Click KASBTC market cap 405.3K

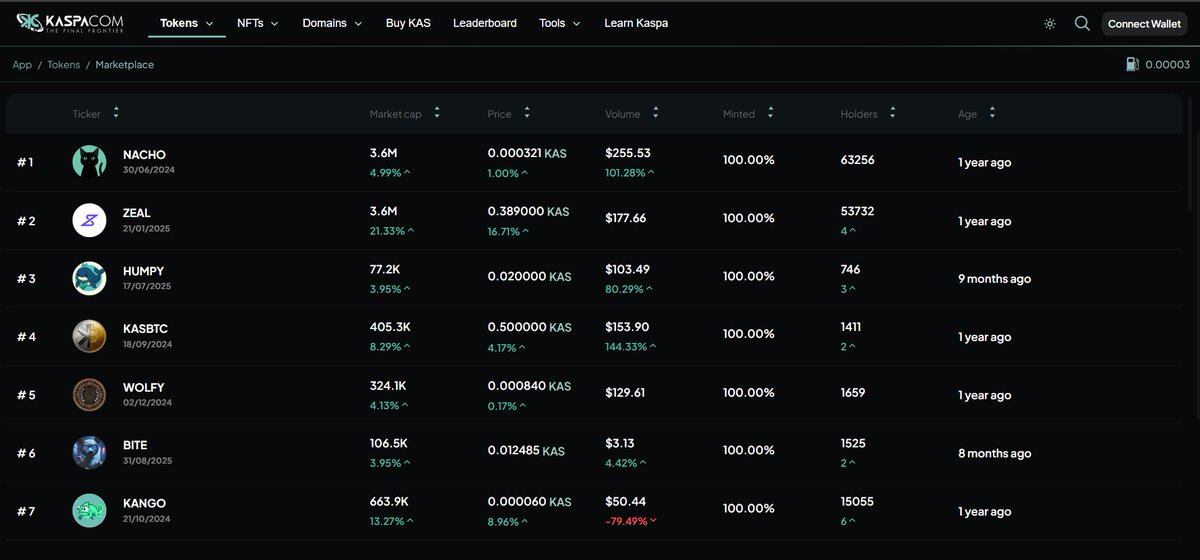(389, 327)
